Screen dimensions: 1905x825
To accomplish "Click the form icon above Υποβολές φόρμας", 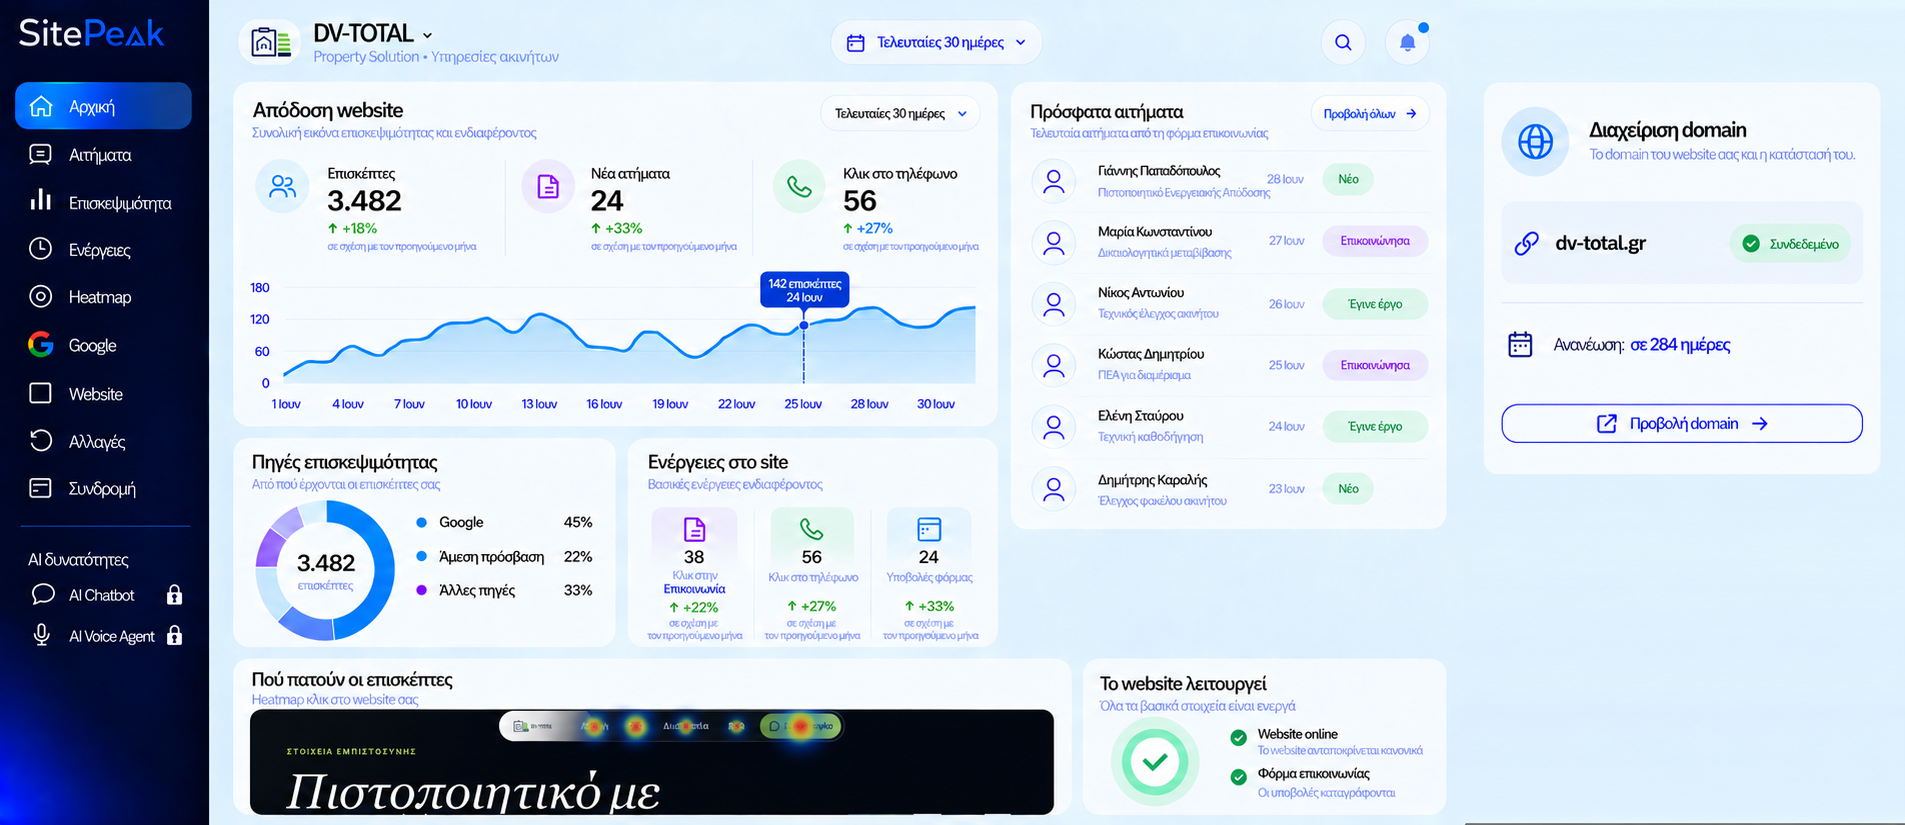I will click(929, 528).
